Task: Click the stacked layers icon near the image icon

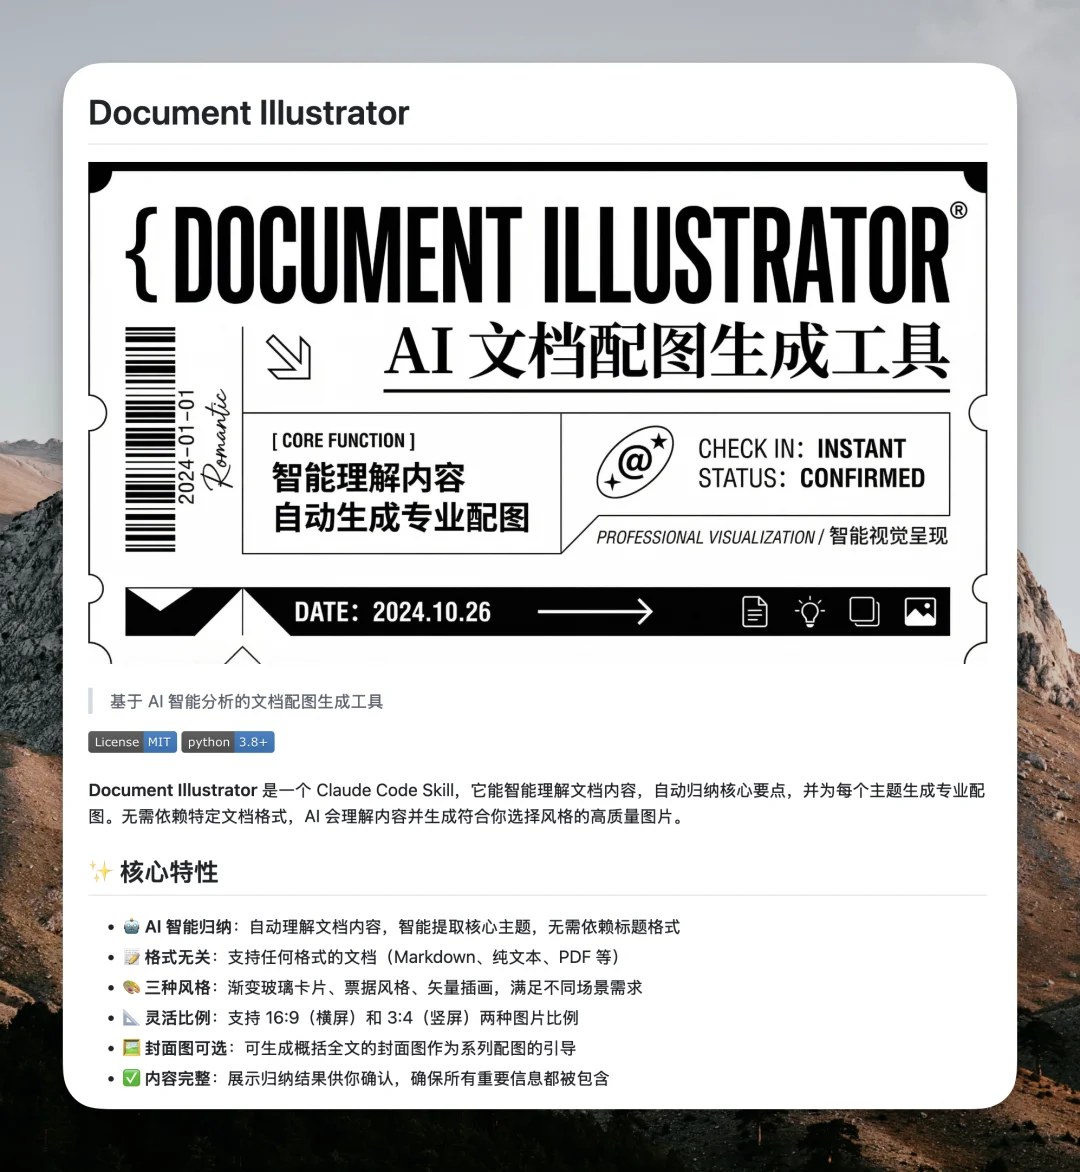Action: (864, 611)
